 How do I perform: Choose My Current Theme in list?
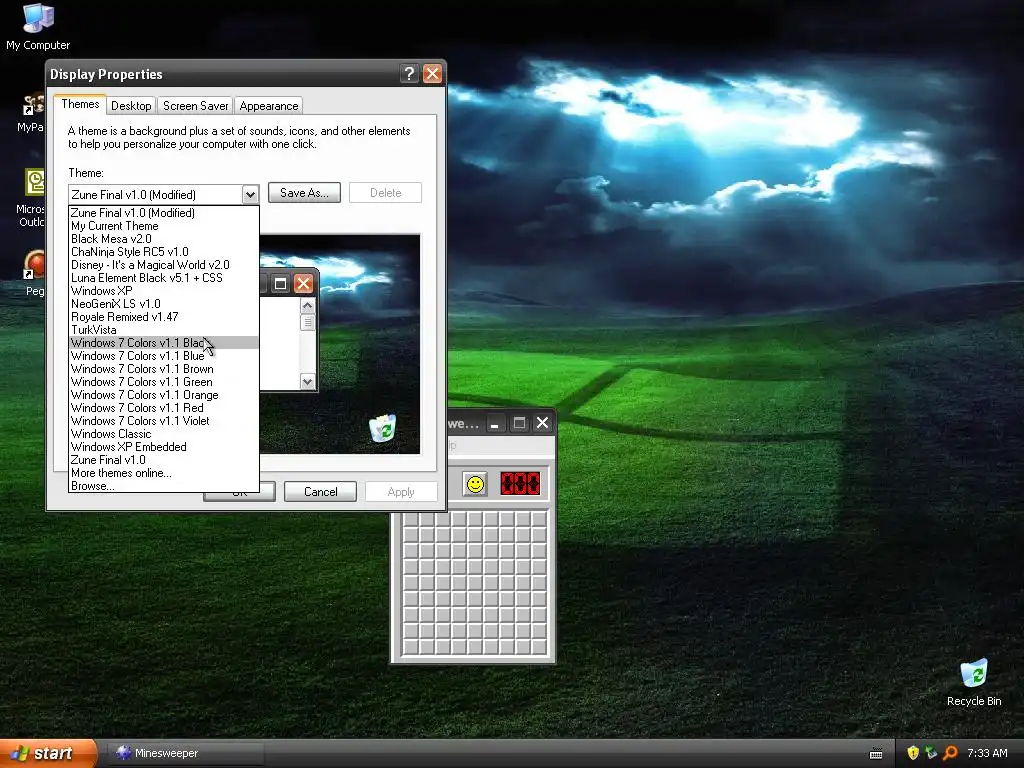click(164, 226)
